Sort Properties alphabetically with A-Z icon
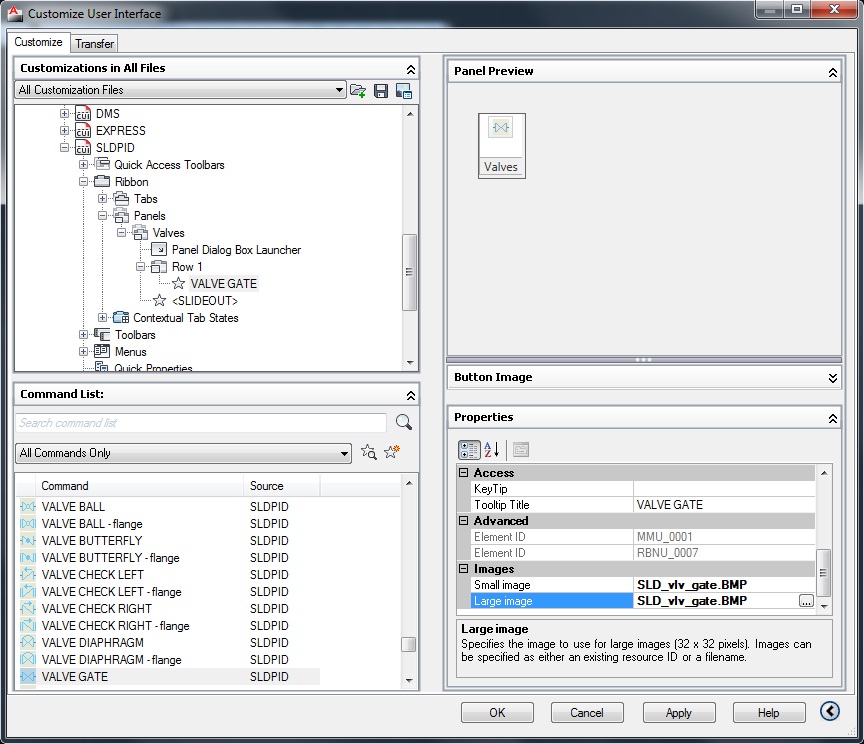This screenshot has height=744, width=864. [x=491, y=449]
